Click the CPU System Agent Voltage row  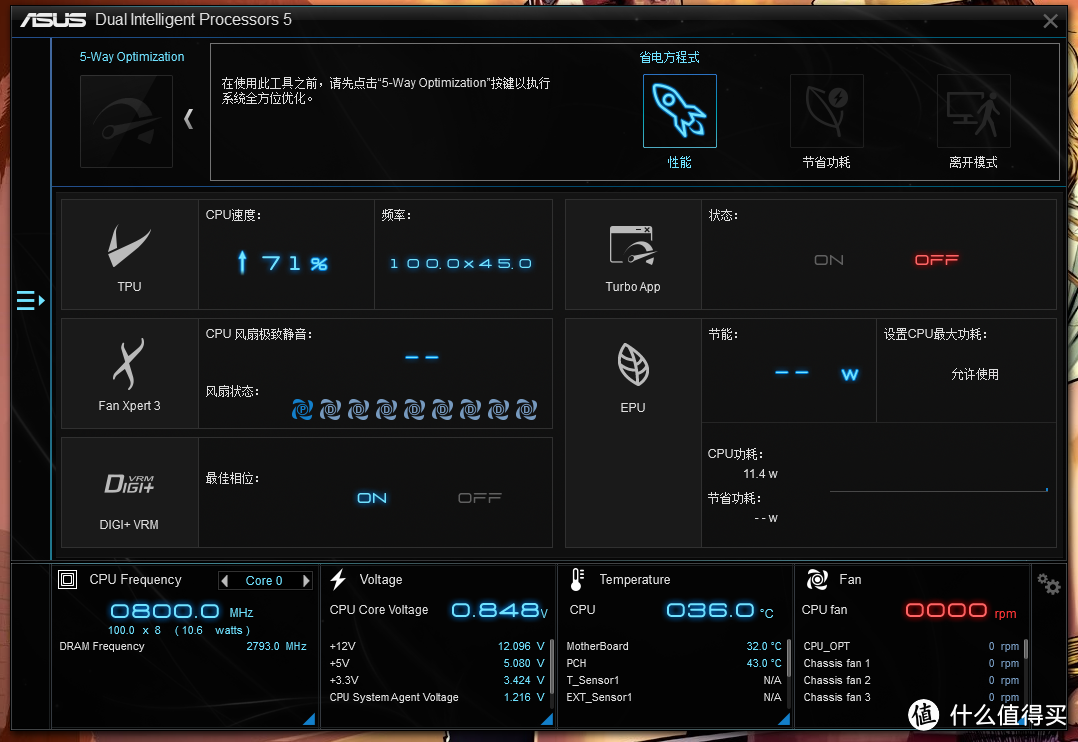click(437, 697)
